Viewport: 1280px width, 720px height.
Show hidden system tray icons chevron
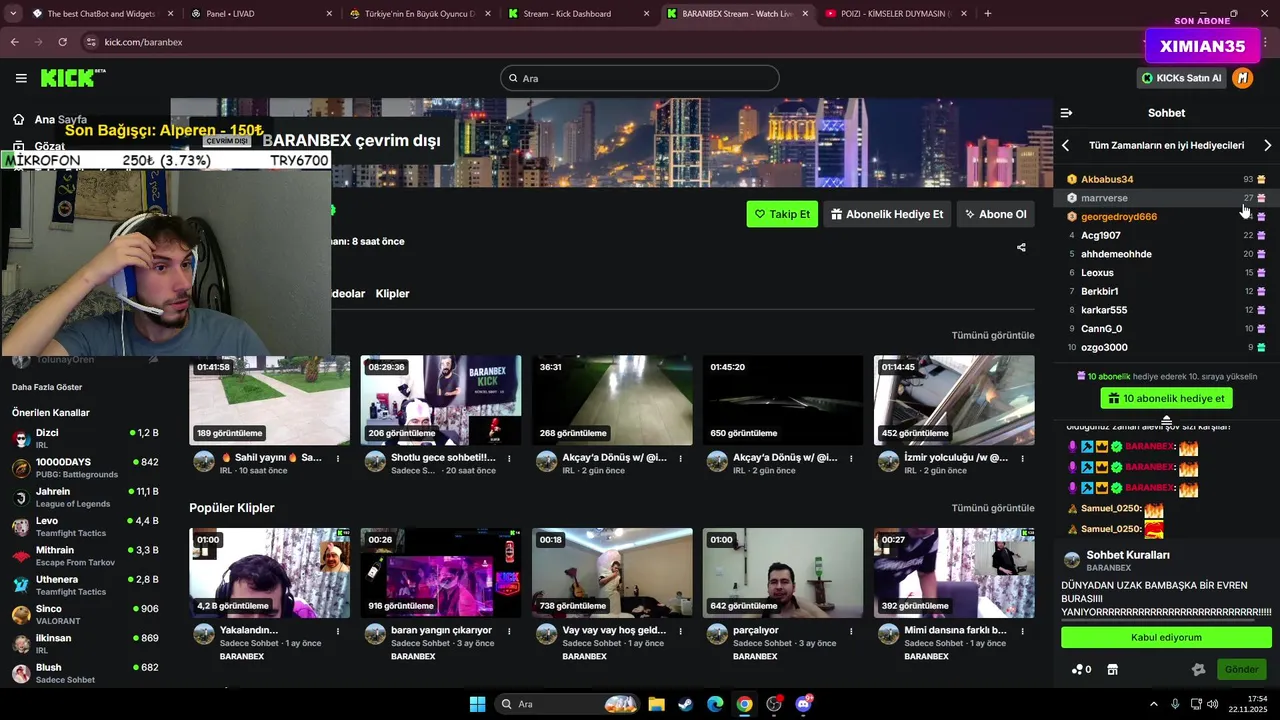click(x=1153, y=704)
